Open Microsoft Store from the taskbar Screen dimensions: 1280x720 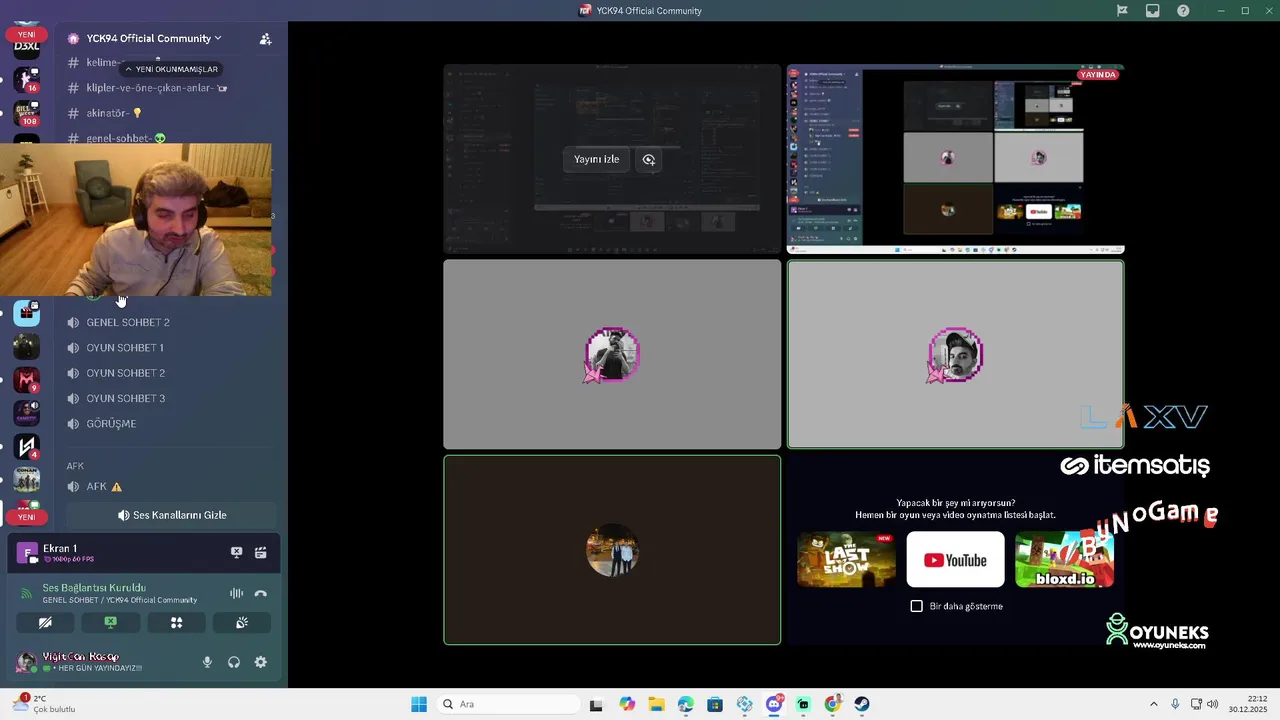[x=714, y=704]
